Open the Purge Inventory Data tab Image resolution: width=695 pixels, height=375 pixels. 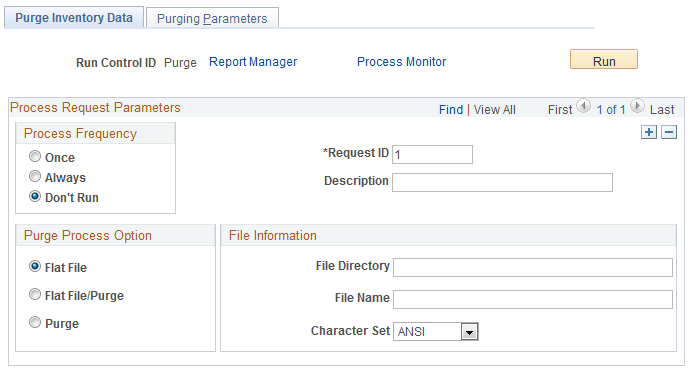coord(74,17)
